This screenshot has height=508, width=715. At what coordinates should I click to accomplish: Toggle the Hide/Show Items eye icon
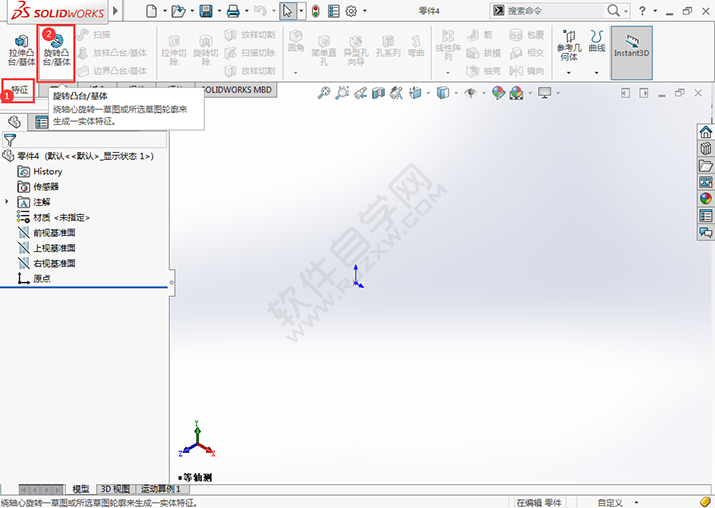pos(471,93)
